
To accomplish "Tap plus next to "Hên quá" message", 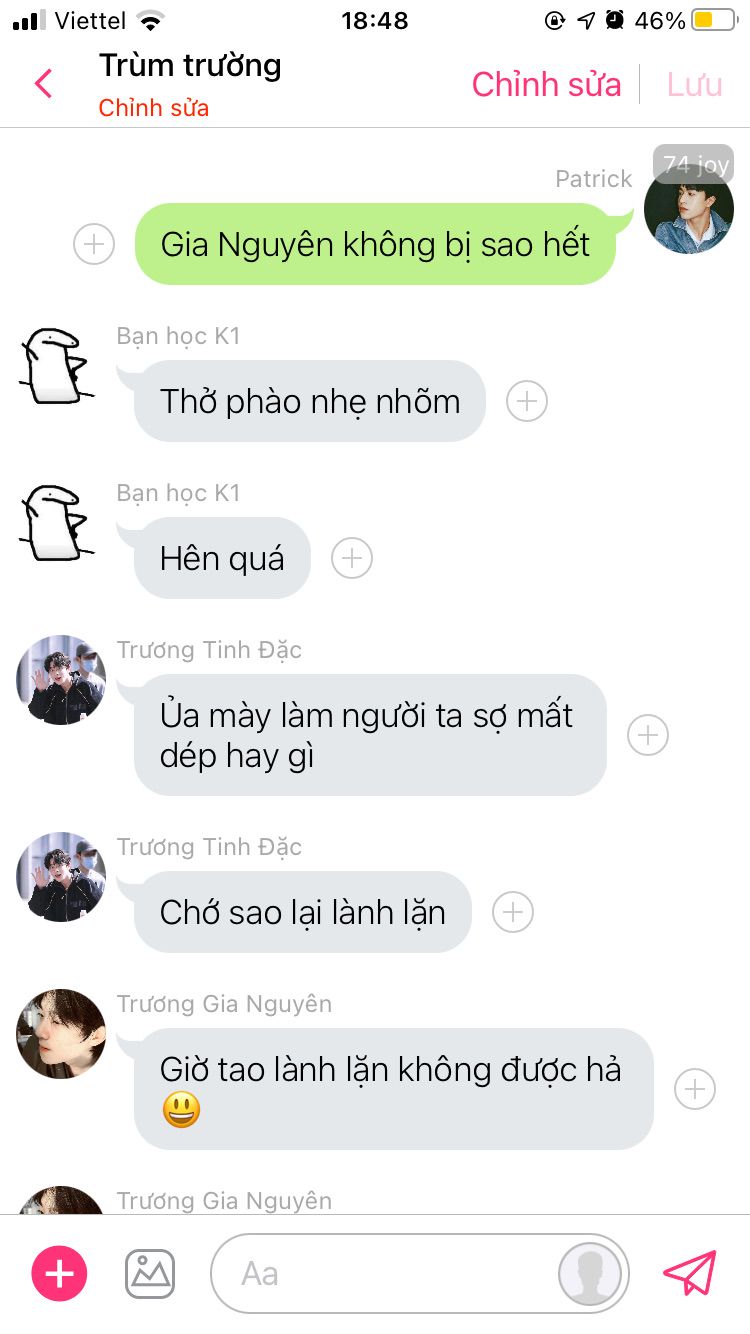I will tap(352, 558).
